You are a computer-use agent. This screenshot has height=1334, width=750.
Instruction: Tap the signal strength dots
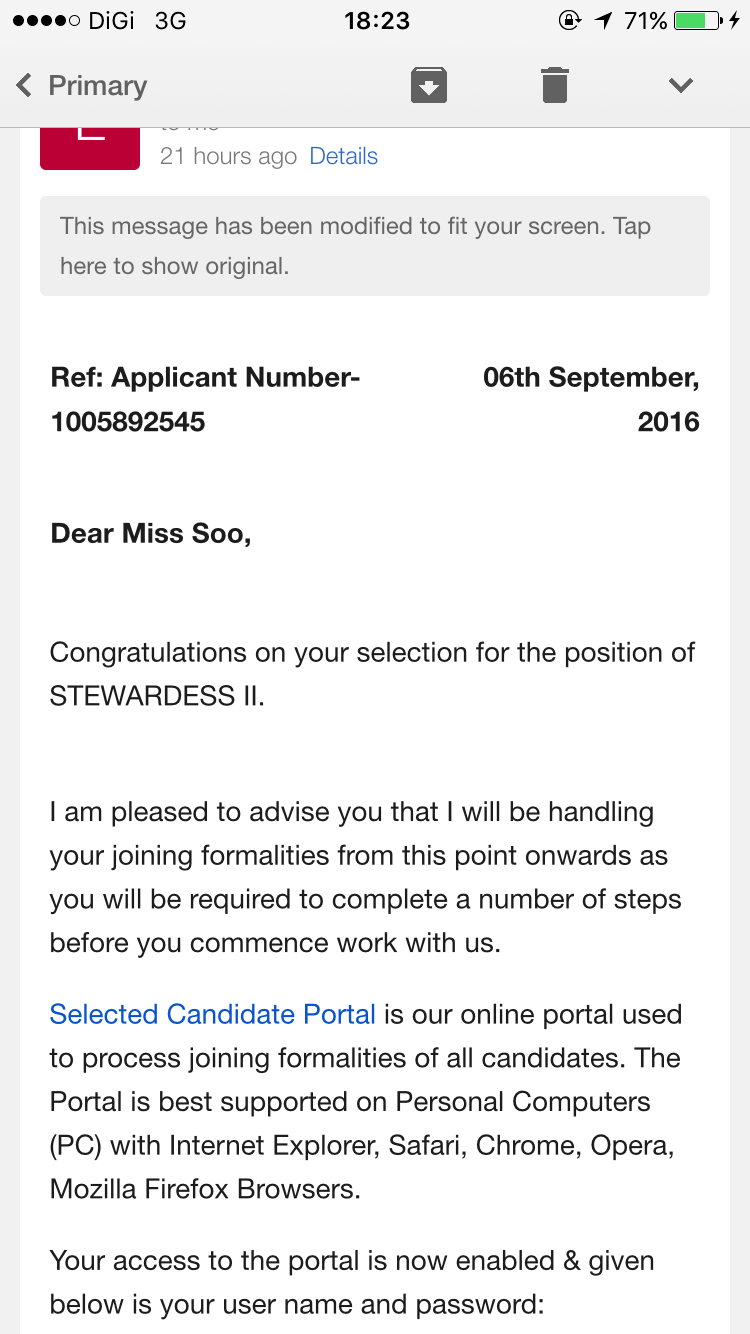click(45, 21)
